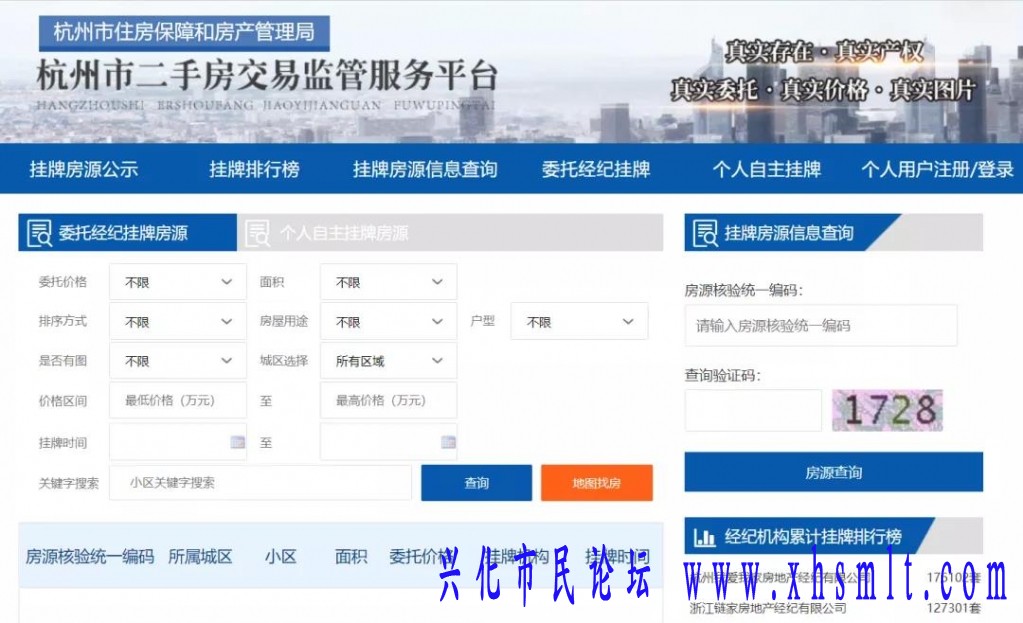Viewport: 1023px width, 623px height.
Task: Open 挂牌房源信息查询 navigation item
Action: [x=425, y=170]
